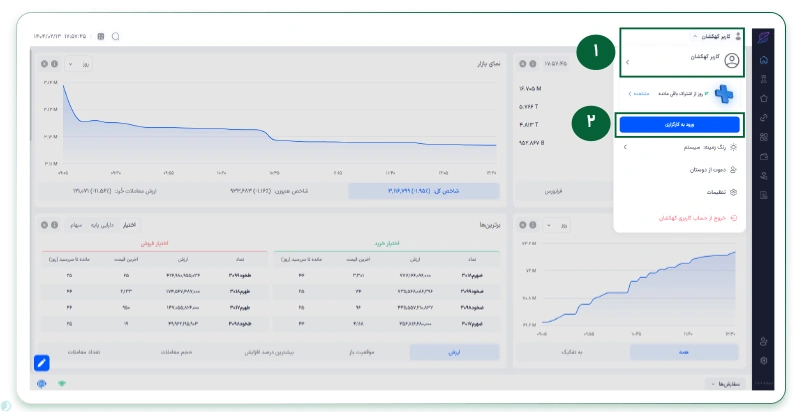Click the ورود به کارگزاری blue button

coord(679,125)
